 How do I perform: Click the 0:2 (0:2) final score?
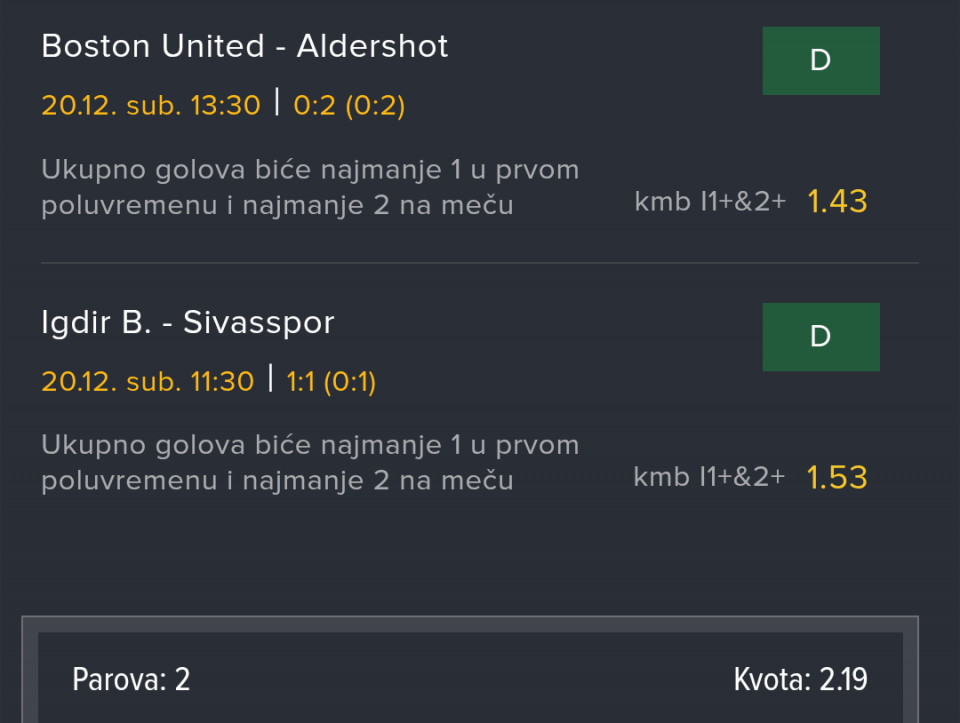349,105
